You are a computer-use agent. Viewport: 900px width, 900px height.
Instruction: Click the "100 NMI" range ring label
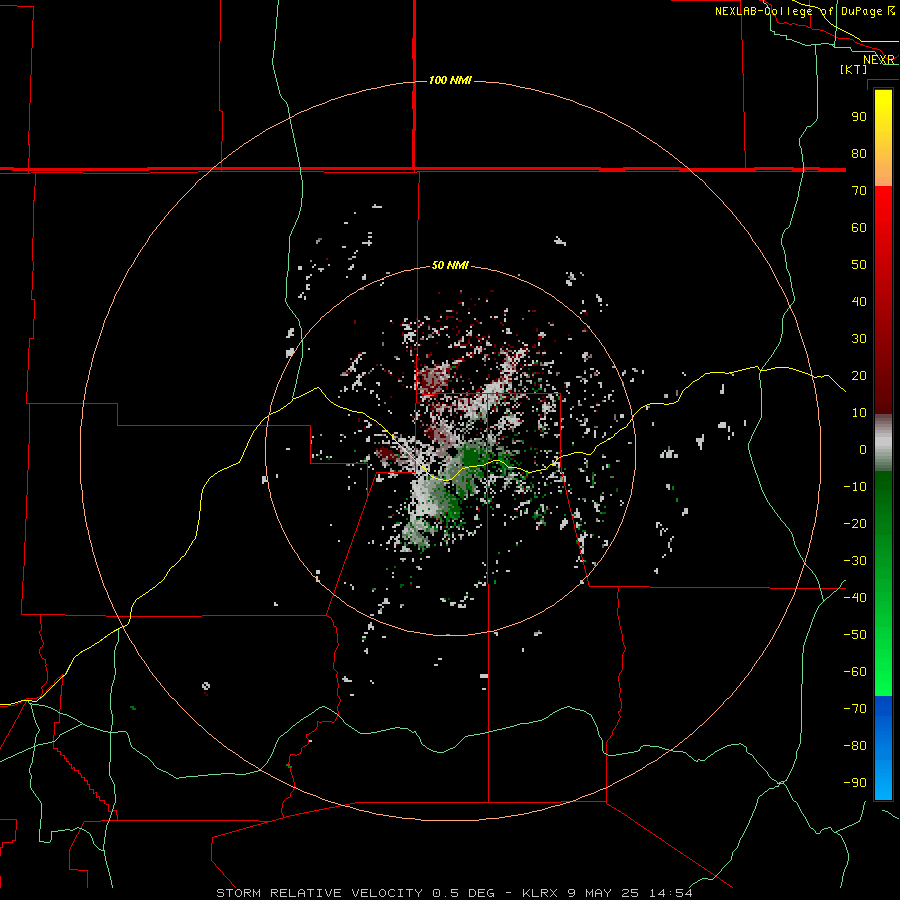coord(450,80)
